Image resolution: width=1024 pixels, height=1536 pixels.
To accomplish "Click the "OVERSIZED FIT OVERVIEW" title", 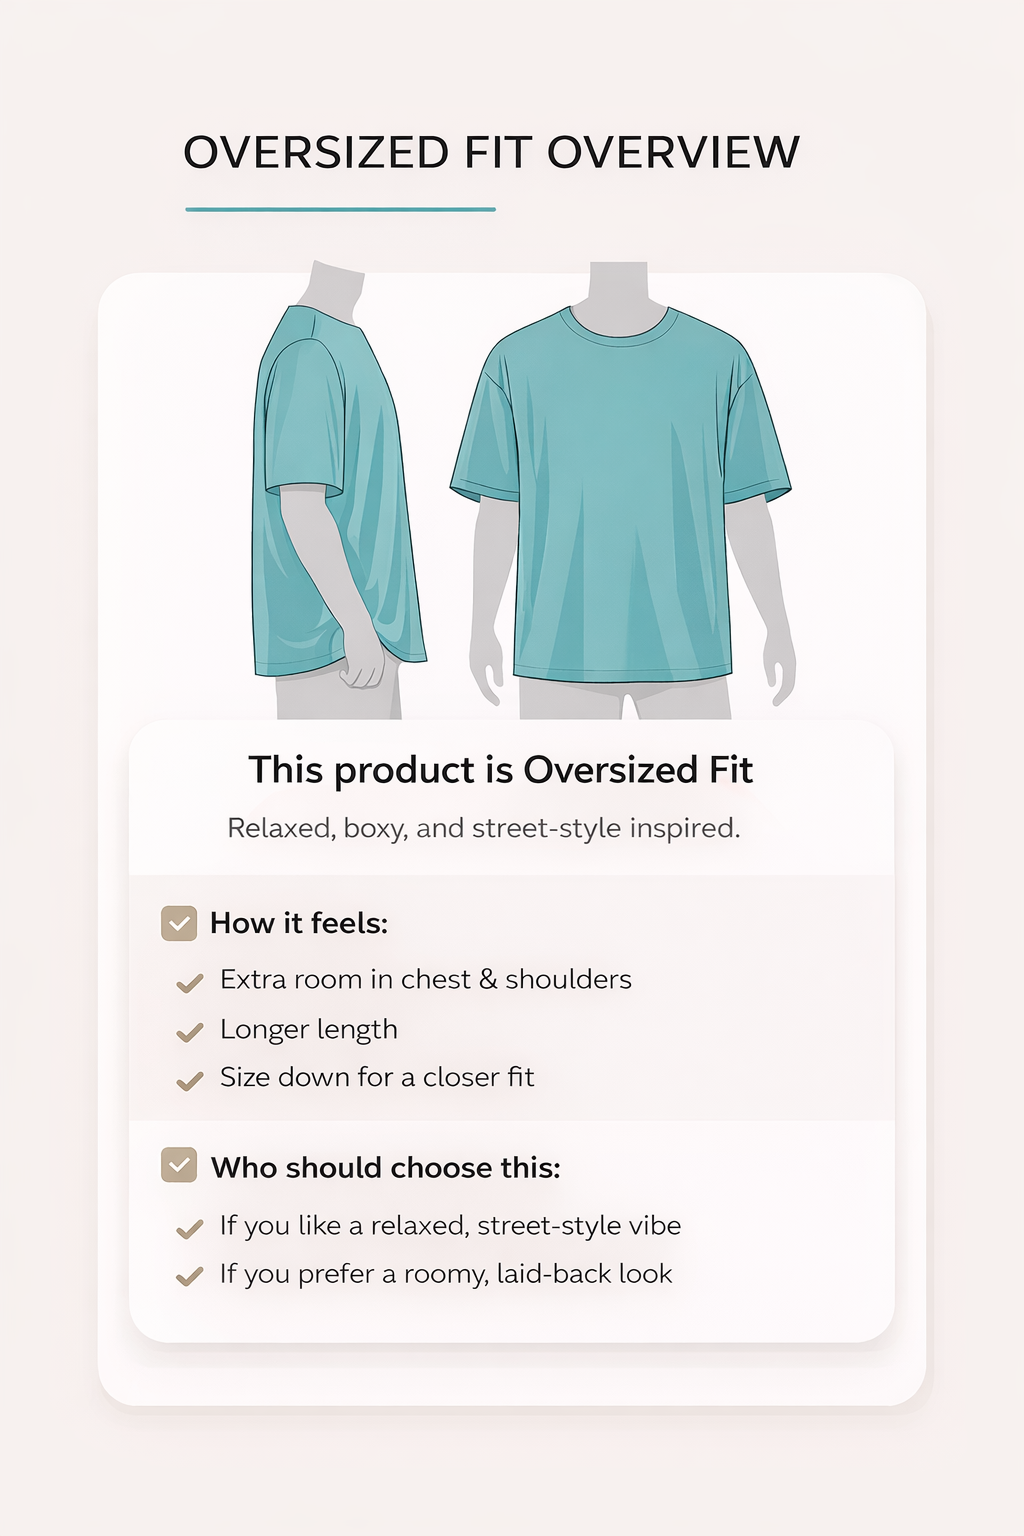I will (x=491, y=153).
